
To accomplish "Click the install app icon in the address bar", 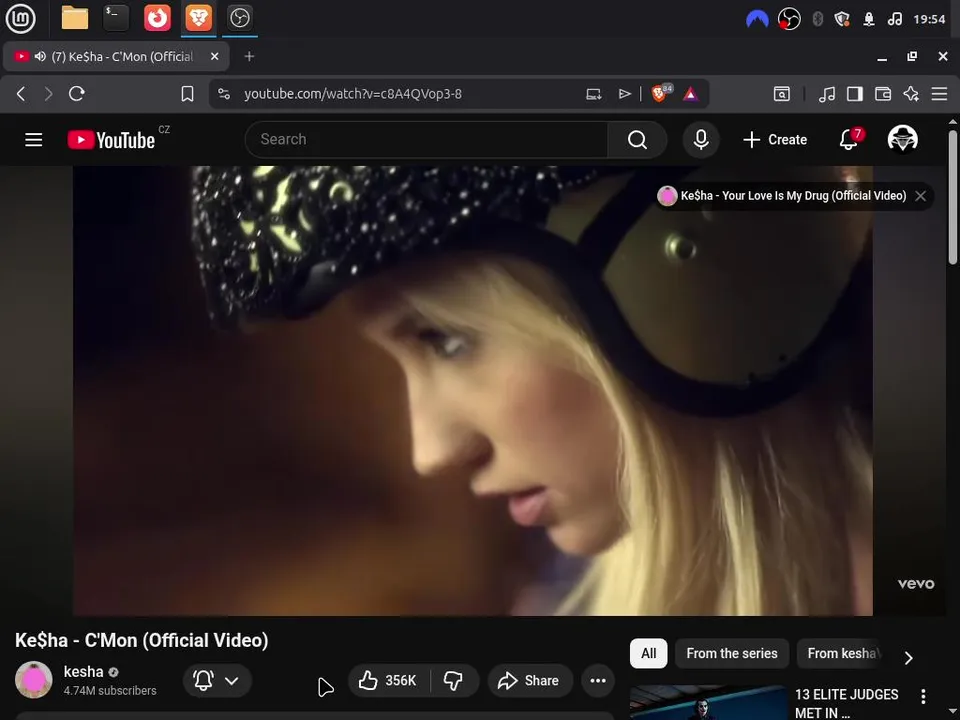I will 593,94.
